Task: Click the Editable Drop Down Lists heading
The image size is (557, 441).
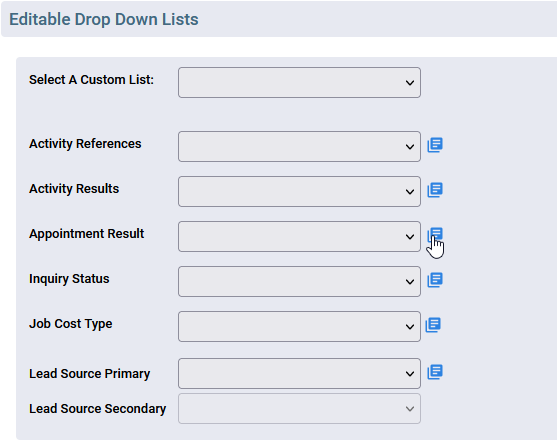Action: pyautogui.click(x=104, y=20)
